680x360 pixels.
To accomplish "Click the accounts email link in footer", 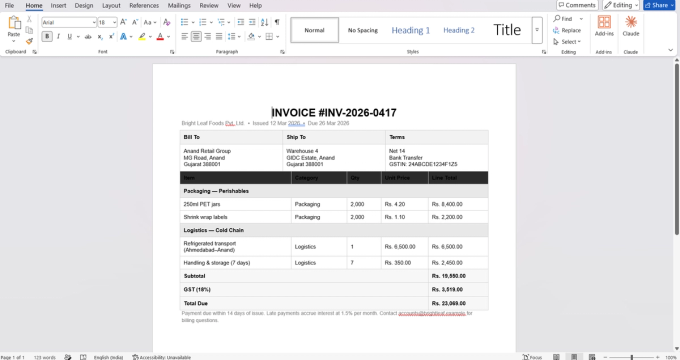I will (432, 313).
